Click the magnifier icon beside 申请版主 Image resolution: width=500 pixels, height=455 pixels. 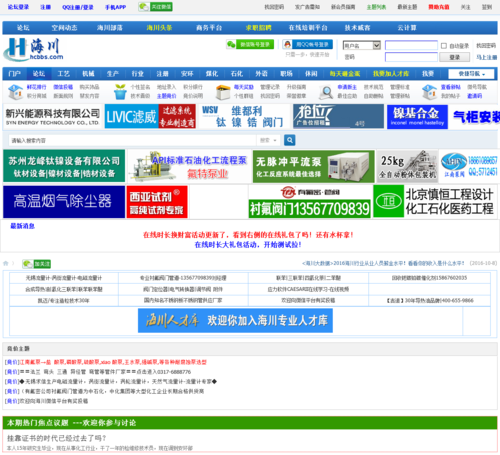pos(326,92)
